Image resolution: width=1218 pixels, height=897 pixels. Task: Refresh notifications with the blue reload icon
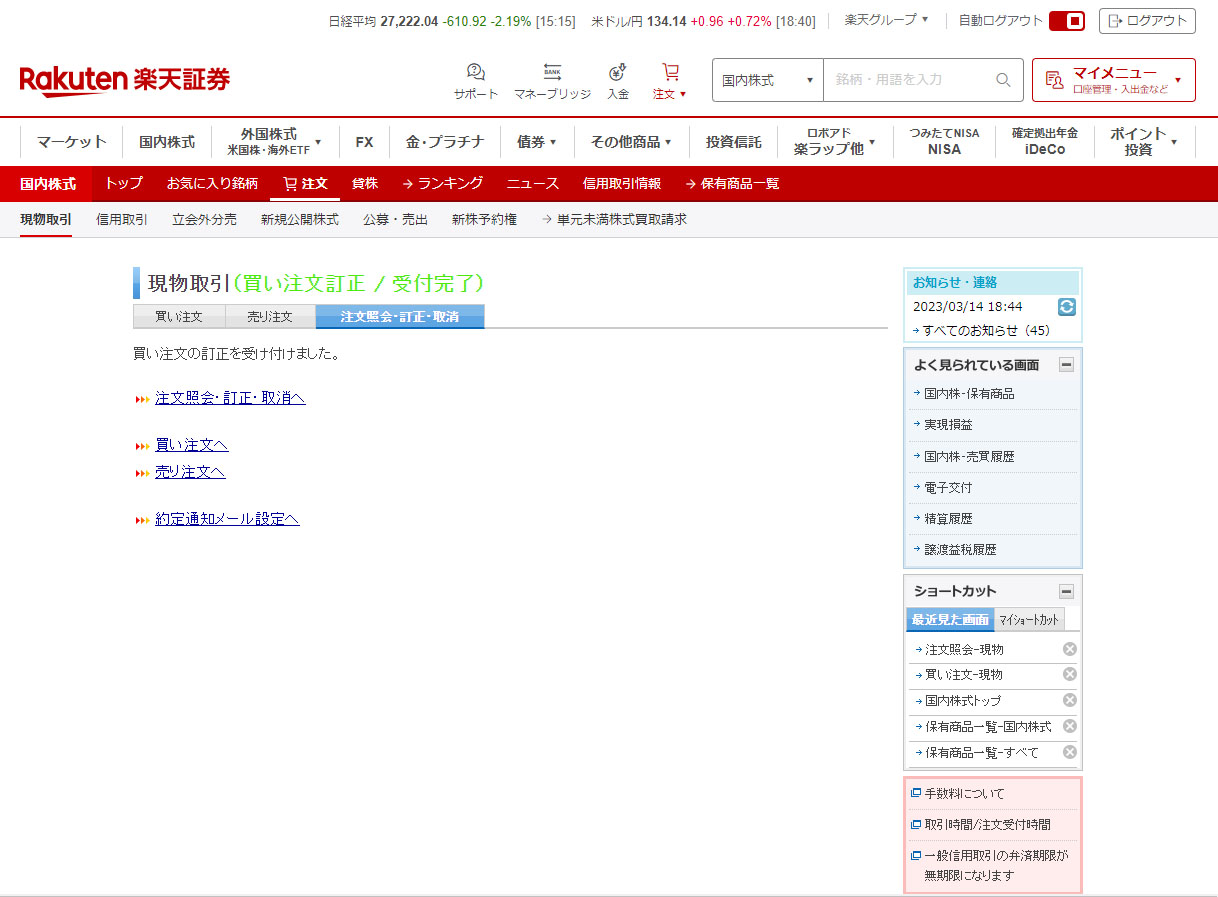click(x=1066, y=307)
